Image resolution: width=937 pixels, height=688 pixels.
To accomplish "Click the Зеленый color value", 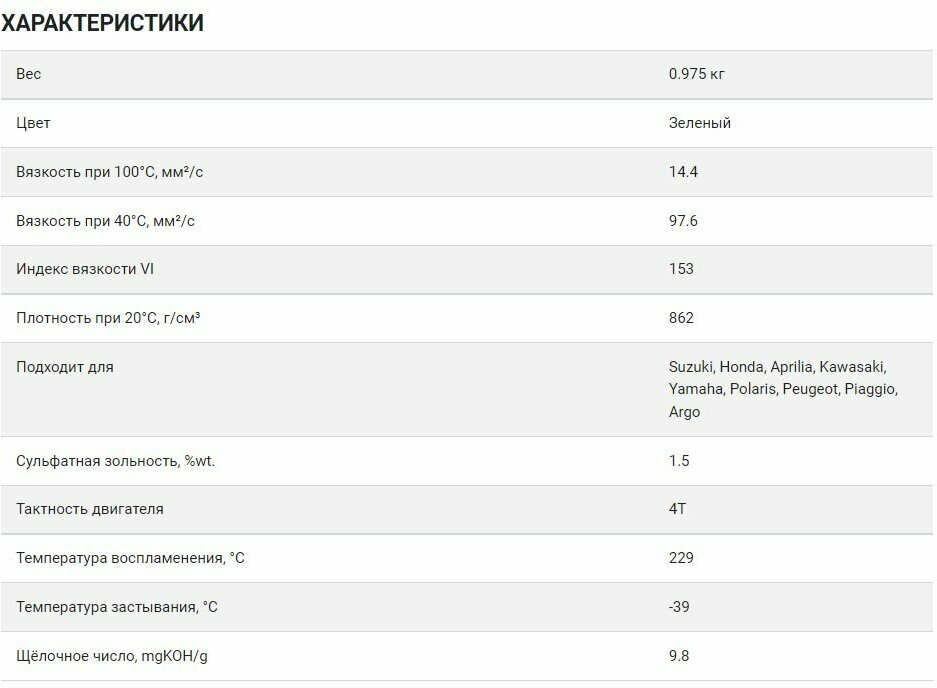I will tap(699, 123).
